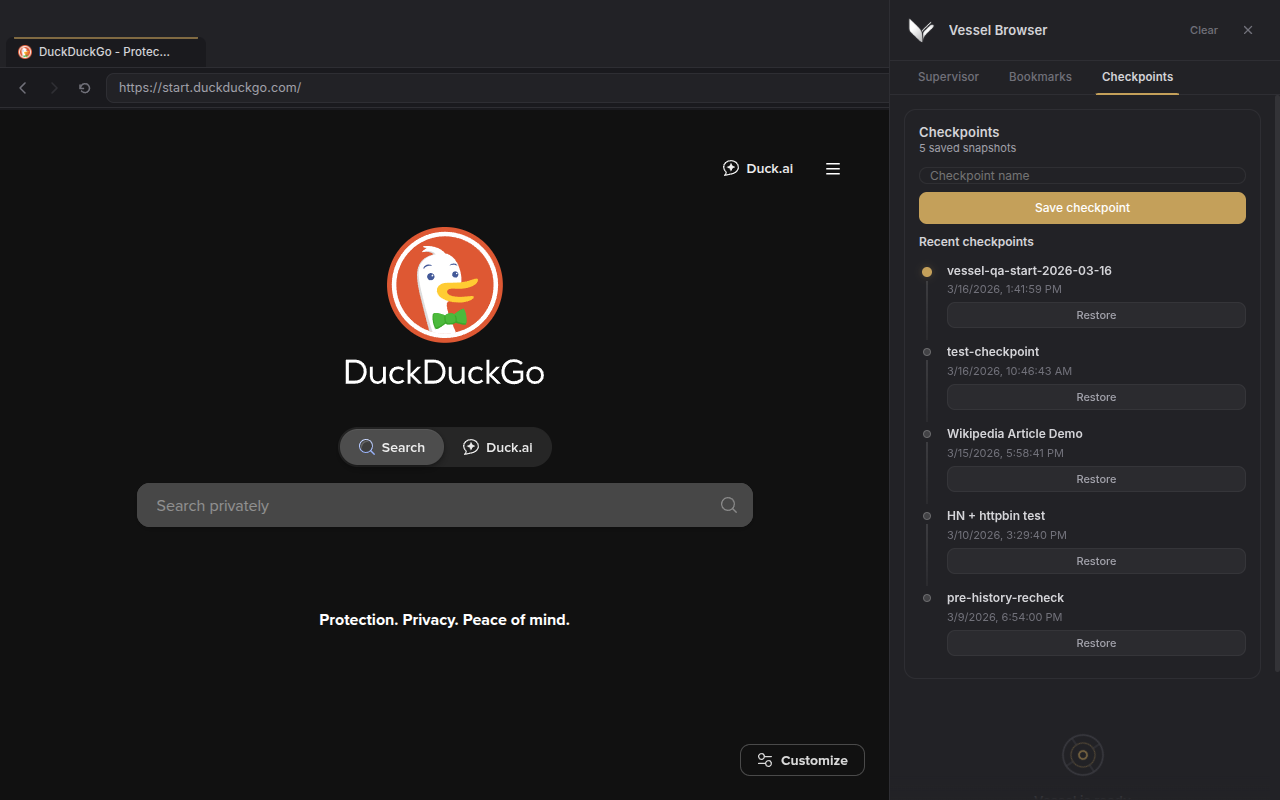The image size is (1280, 800).
Task: Click the DuckDuckGo favicon on the browser tab
Action: tap(25, 52)
